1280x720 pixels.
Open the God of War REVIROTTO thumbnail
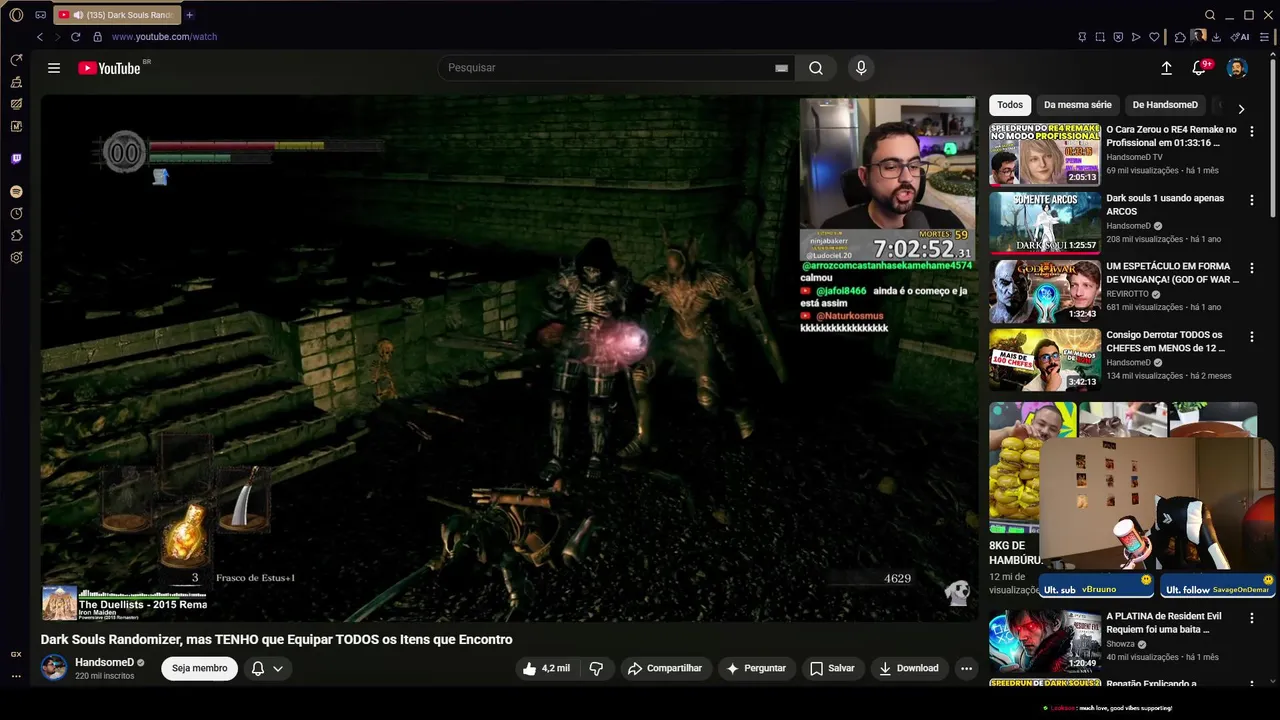point(1045,291)
